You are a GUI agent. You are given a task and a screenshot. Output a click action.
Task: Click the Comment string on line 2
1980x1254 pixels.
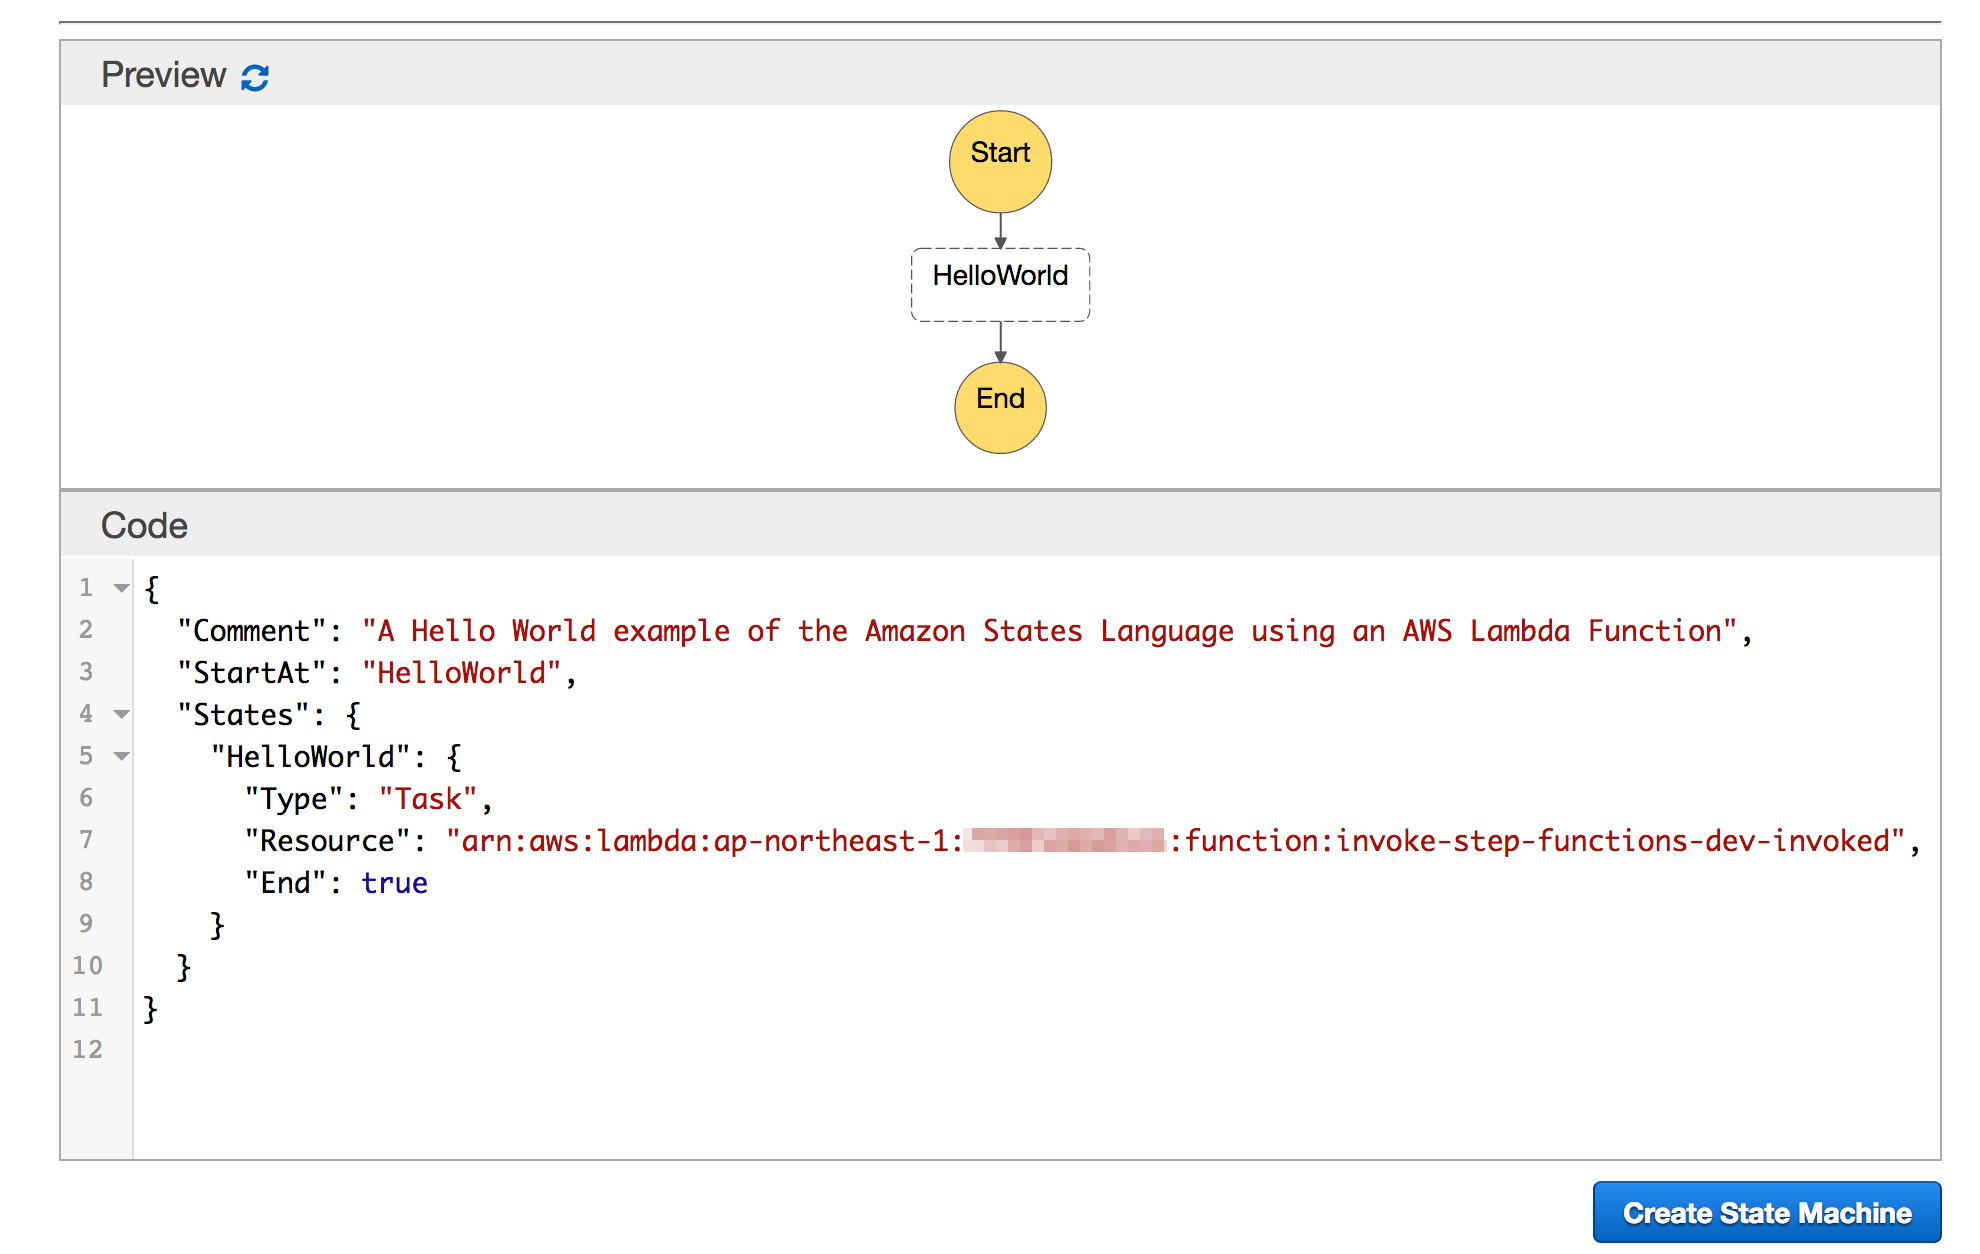click(x=1050, y=631)
